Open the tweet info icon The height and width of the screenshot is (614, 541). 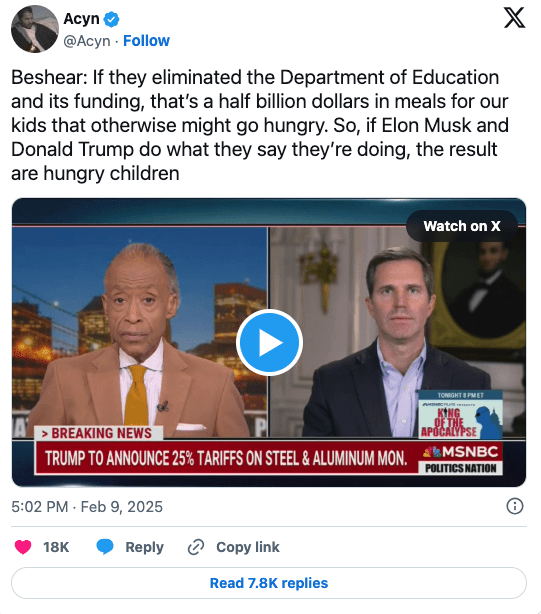pos(515,506)
